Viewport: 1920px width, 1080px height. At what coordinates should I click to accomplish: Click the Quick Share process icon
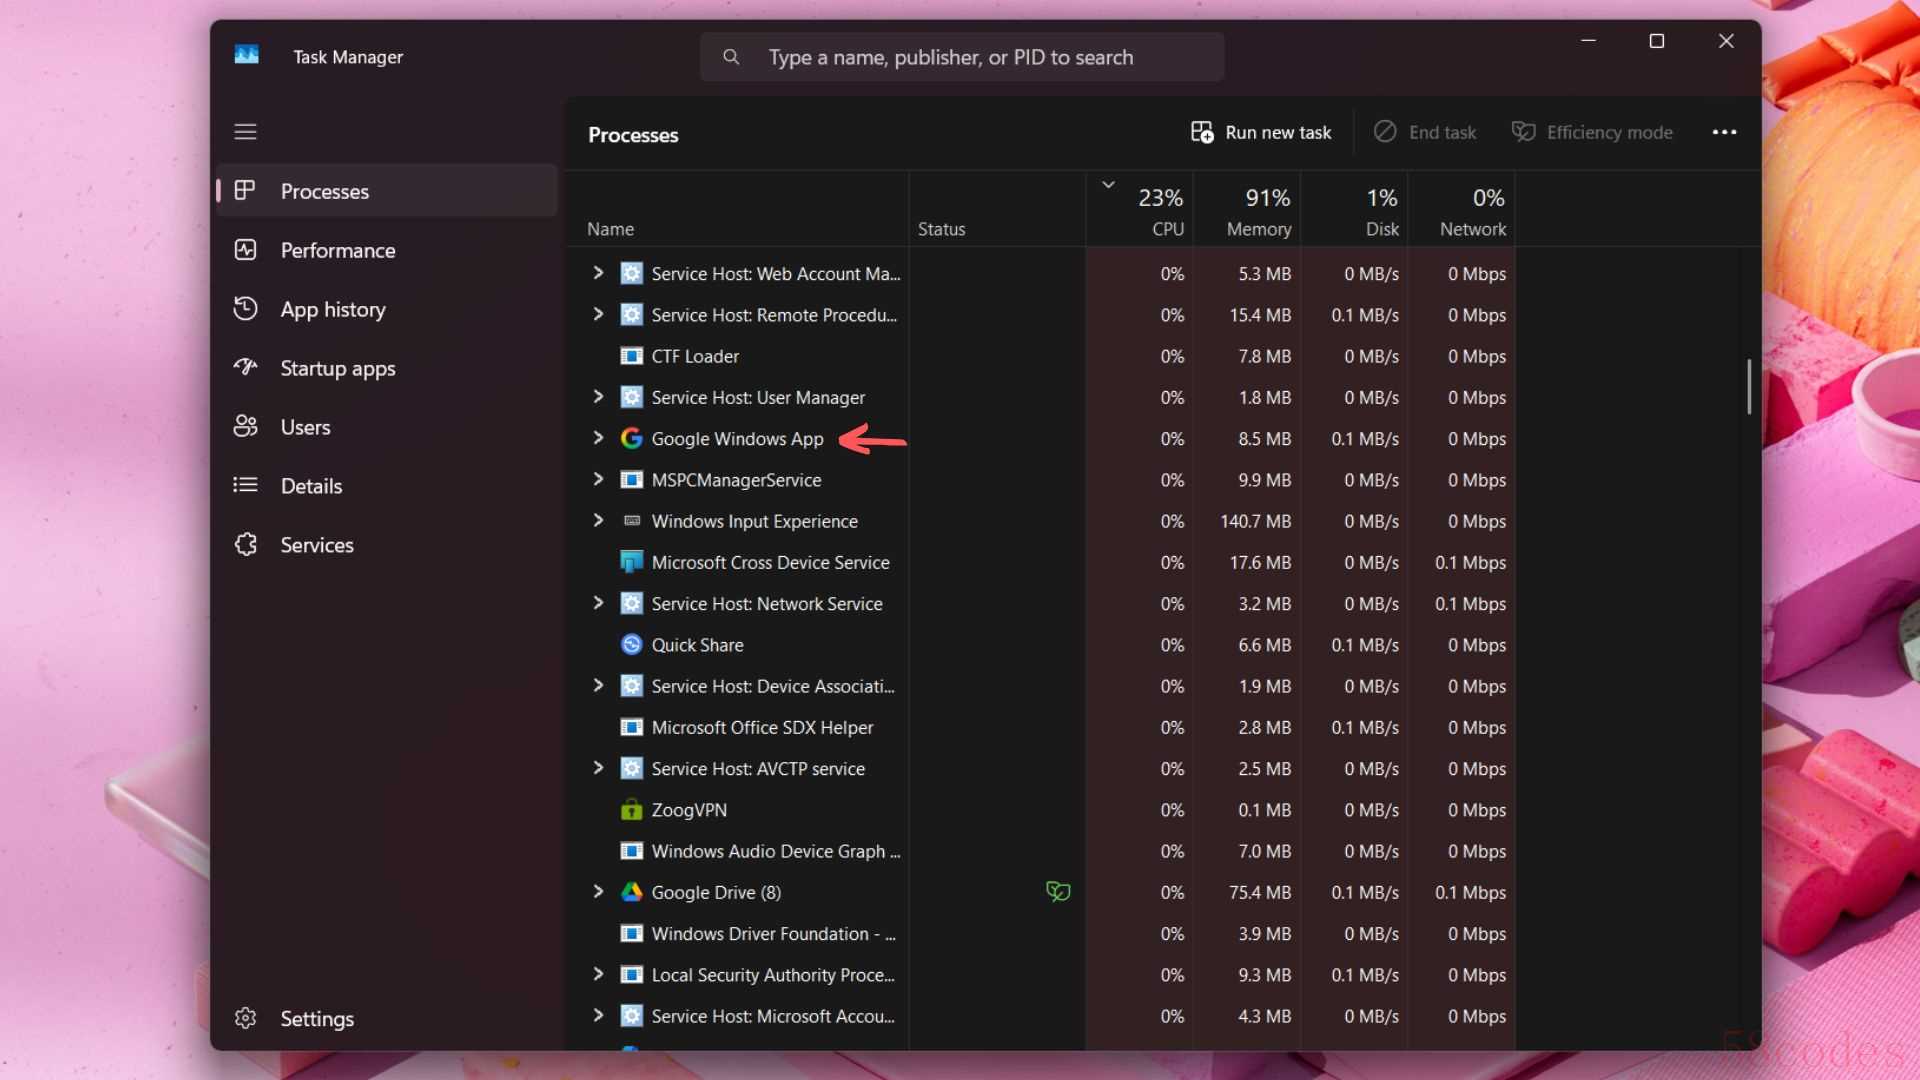631,645
